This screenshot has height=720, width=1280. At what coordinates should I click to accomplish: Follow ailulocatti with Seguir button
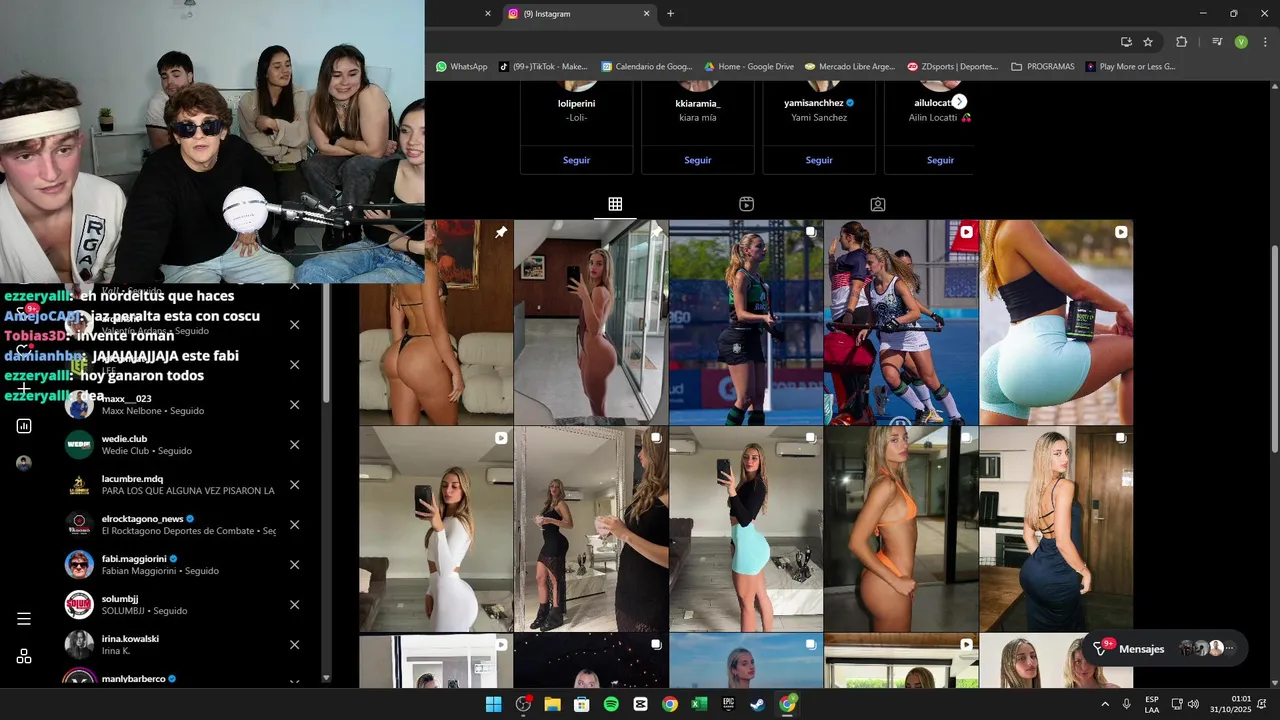click(940, 160)
